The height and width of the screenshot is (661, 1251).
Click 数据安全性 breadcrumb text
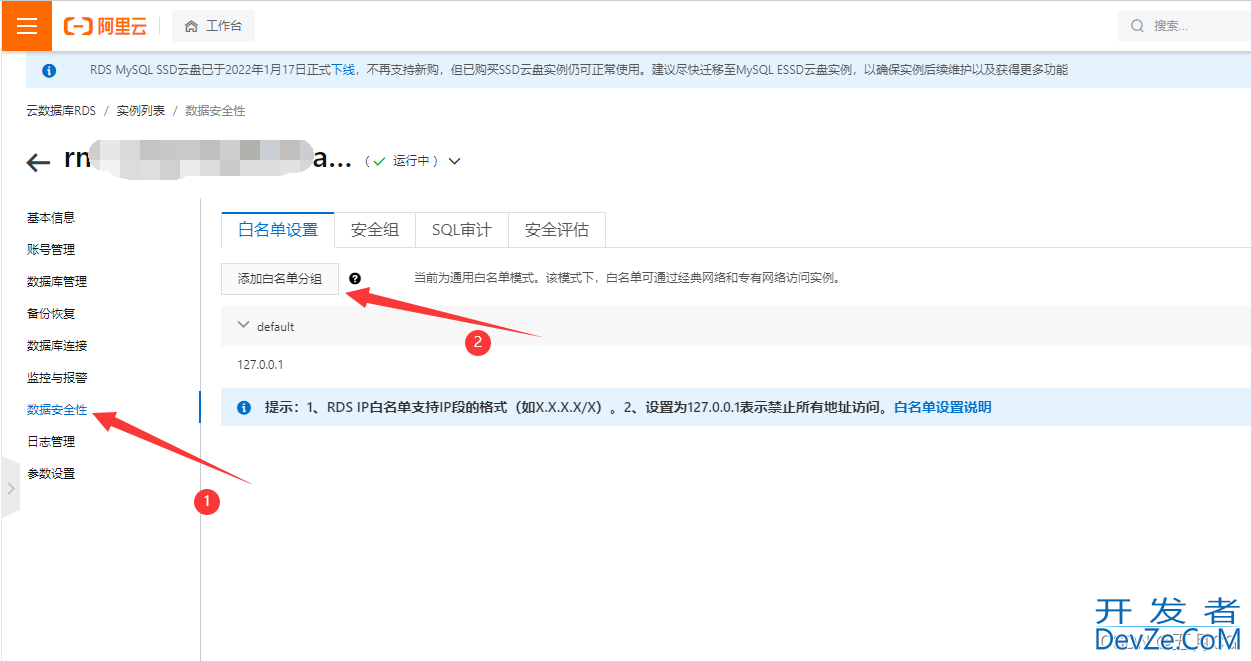coord(215,111)
